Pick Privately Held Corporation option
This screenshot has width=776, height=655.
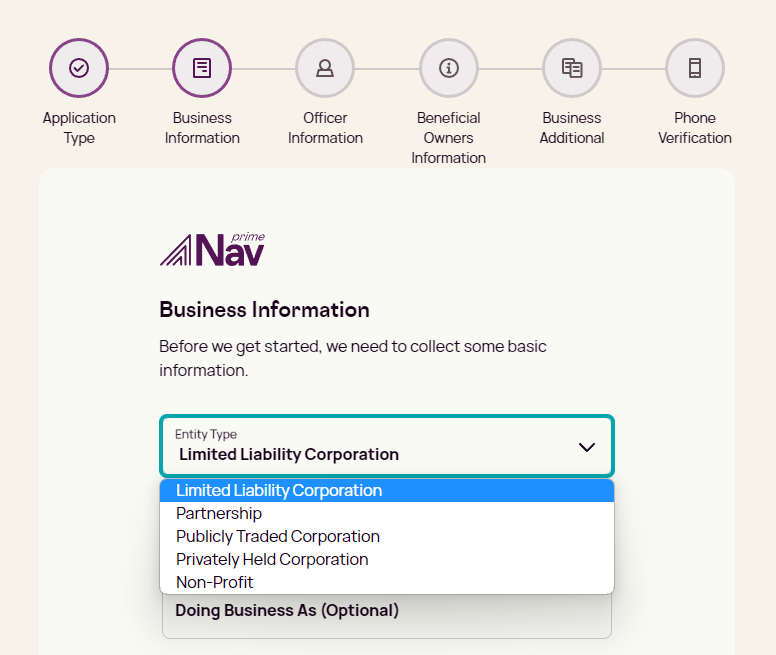[272, 559]
